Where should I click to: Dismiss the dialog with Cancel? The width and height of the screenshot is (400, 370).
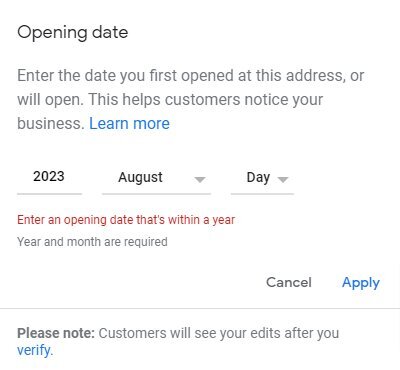click(x=289, y=282)
